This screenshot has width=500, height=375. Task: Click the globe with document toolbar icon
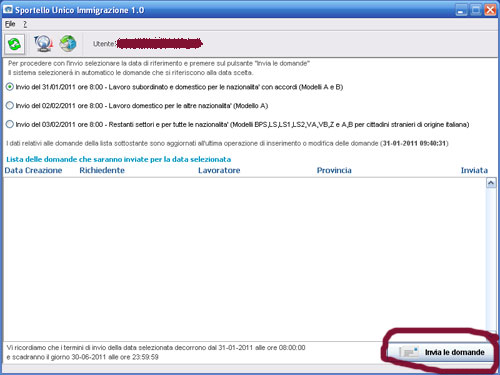click(68, 44)
